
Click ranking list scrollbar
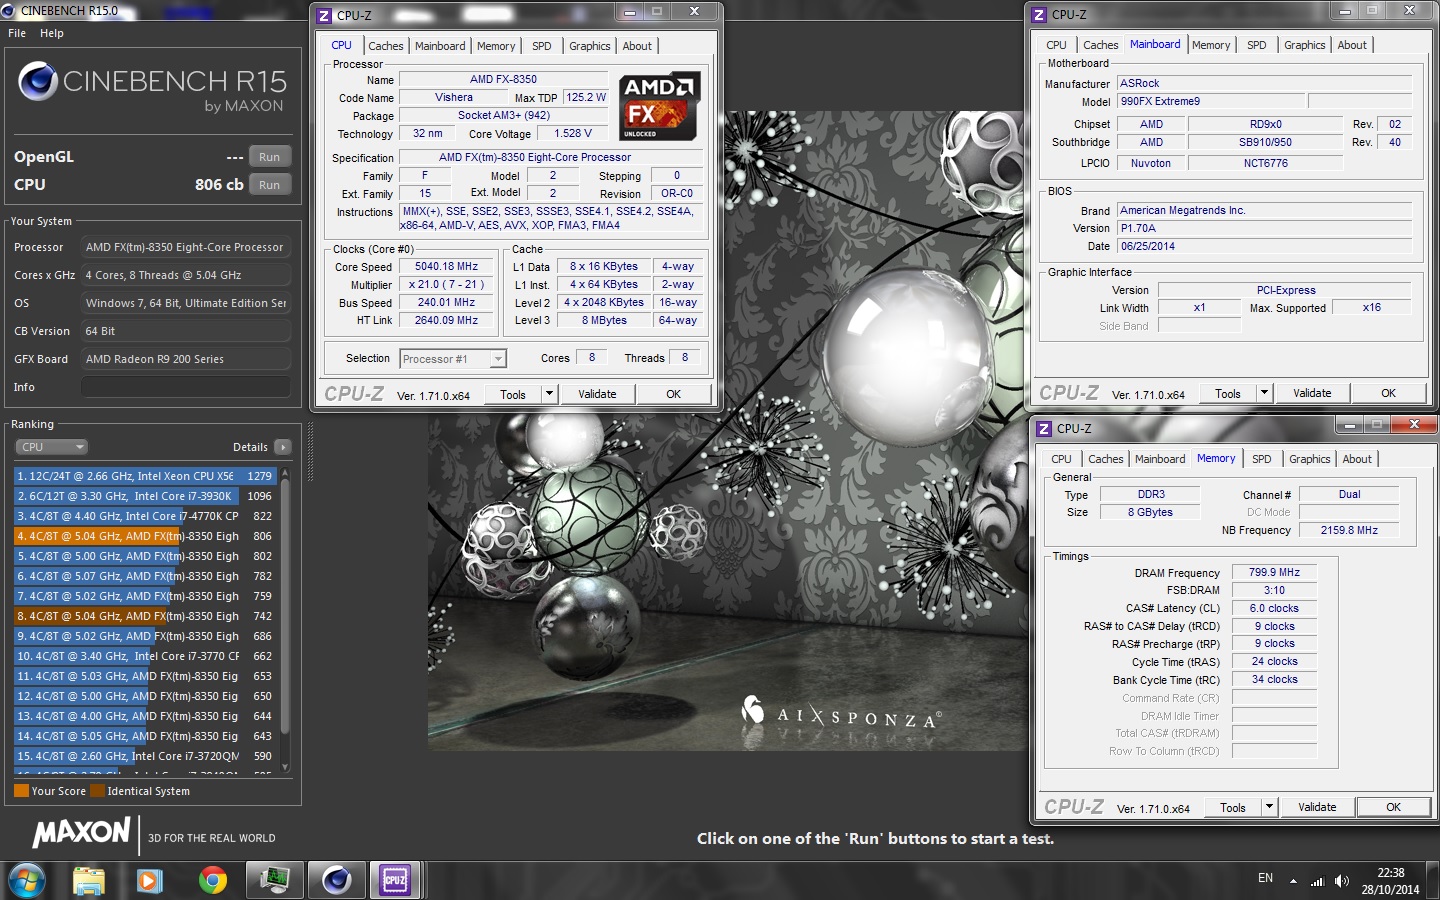coord(285,607)
